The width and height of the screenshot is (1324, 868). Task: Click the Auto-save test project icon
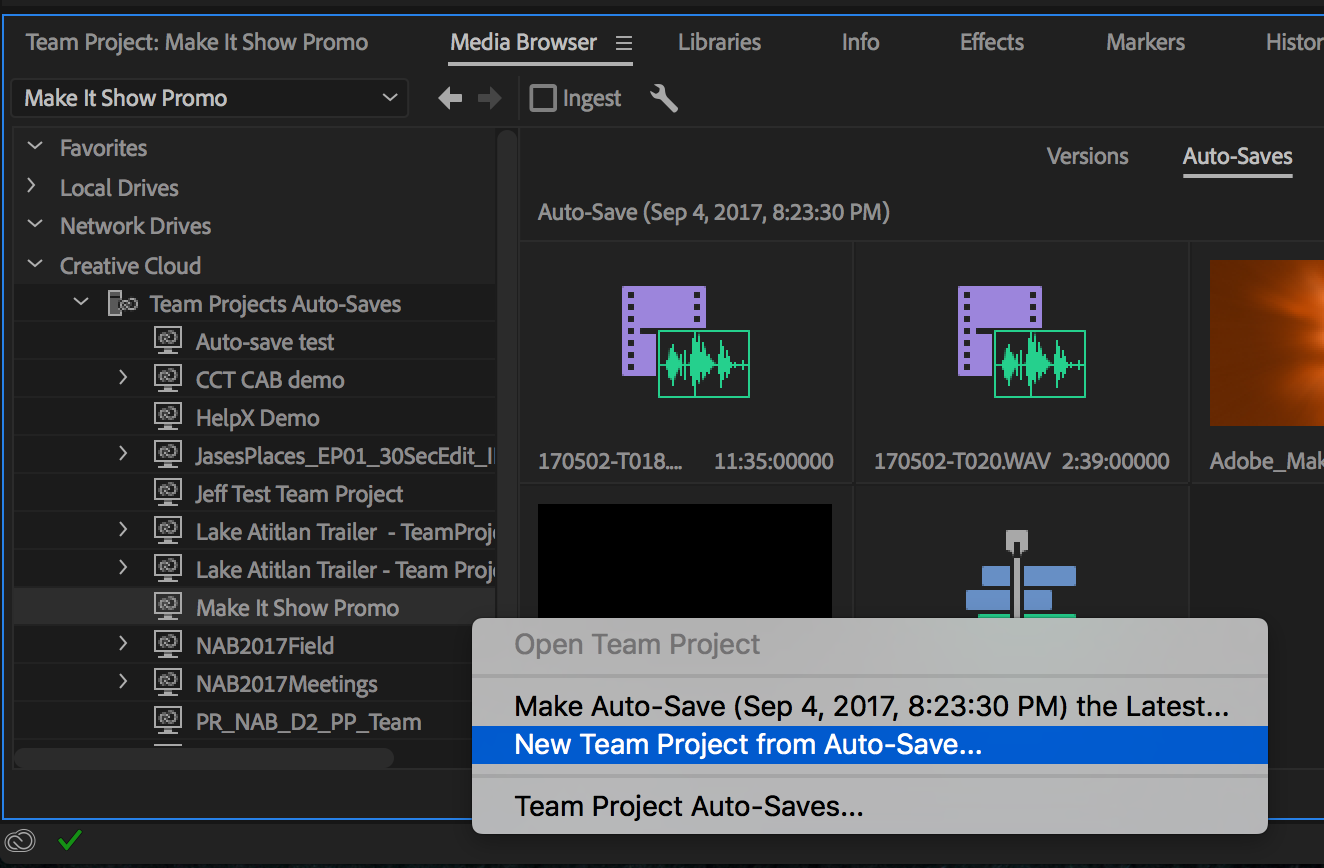pyautogui.click(x=168, y=342)
